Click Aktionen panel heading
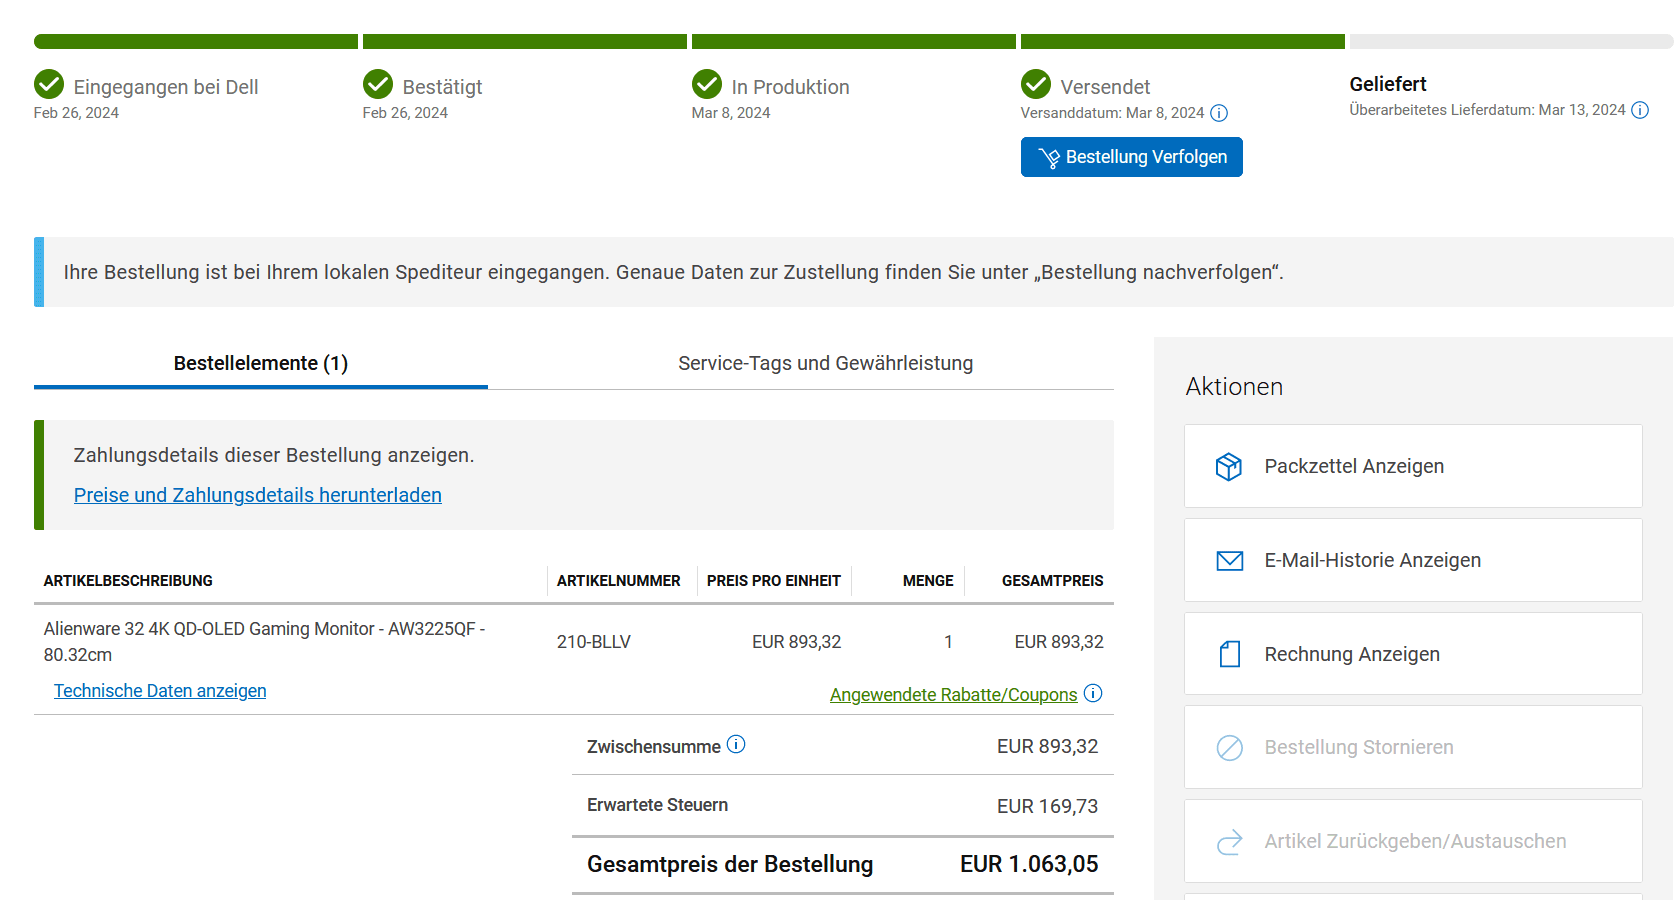This screenshot has height=900, width=1676. click(x=1234, y=387)
